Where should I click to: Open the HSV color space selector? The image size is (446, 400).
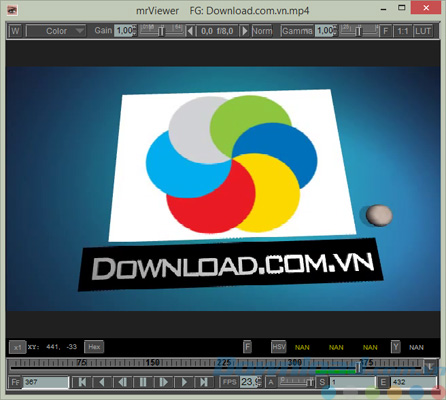[x=279, y=347]
